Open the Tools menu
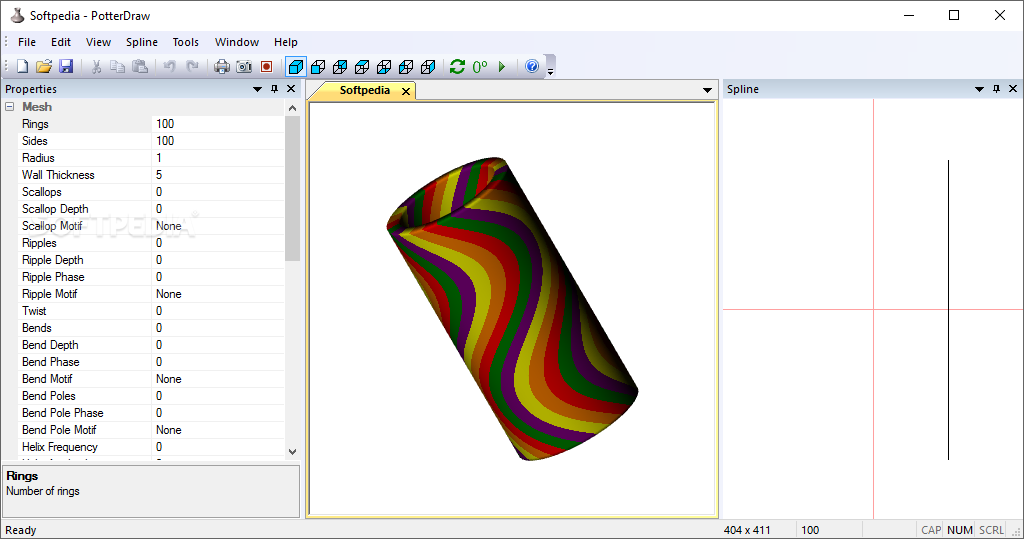This screenshot has height=539, width=1024. 185,42
